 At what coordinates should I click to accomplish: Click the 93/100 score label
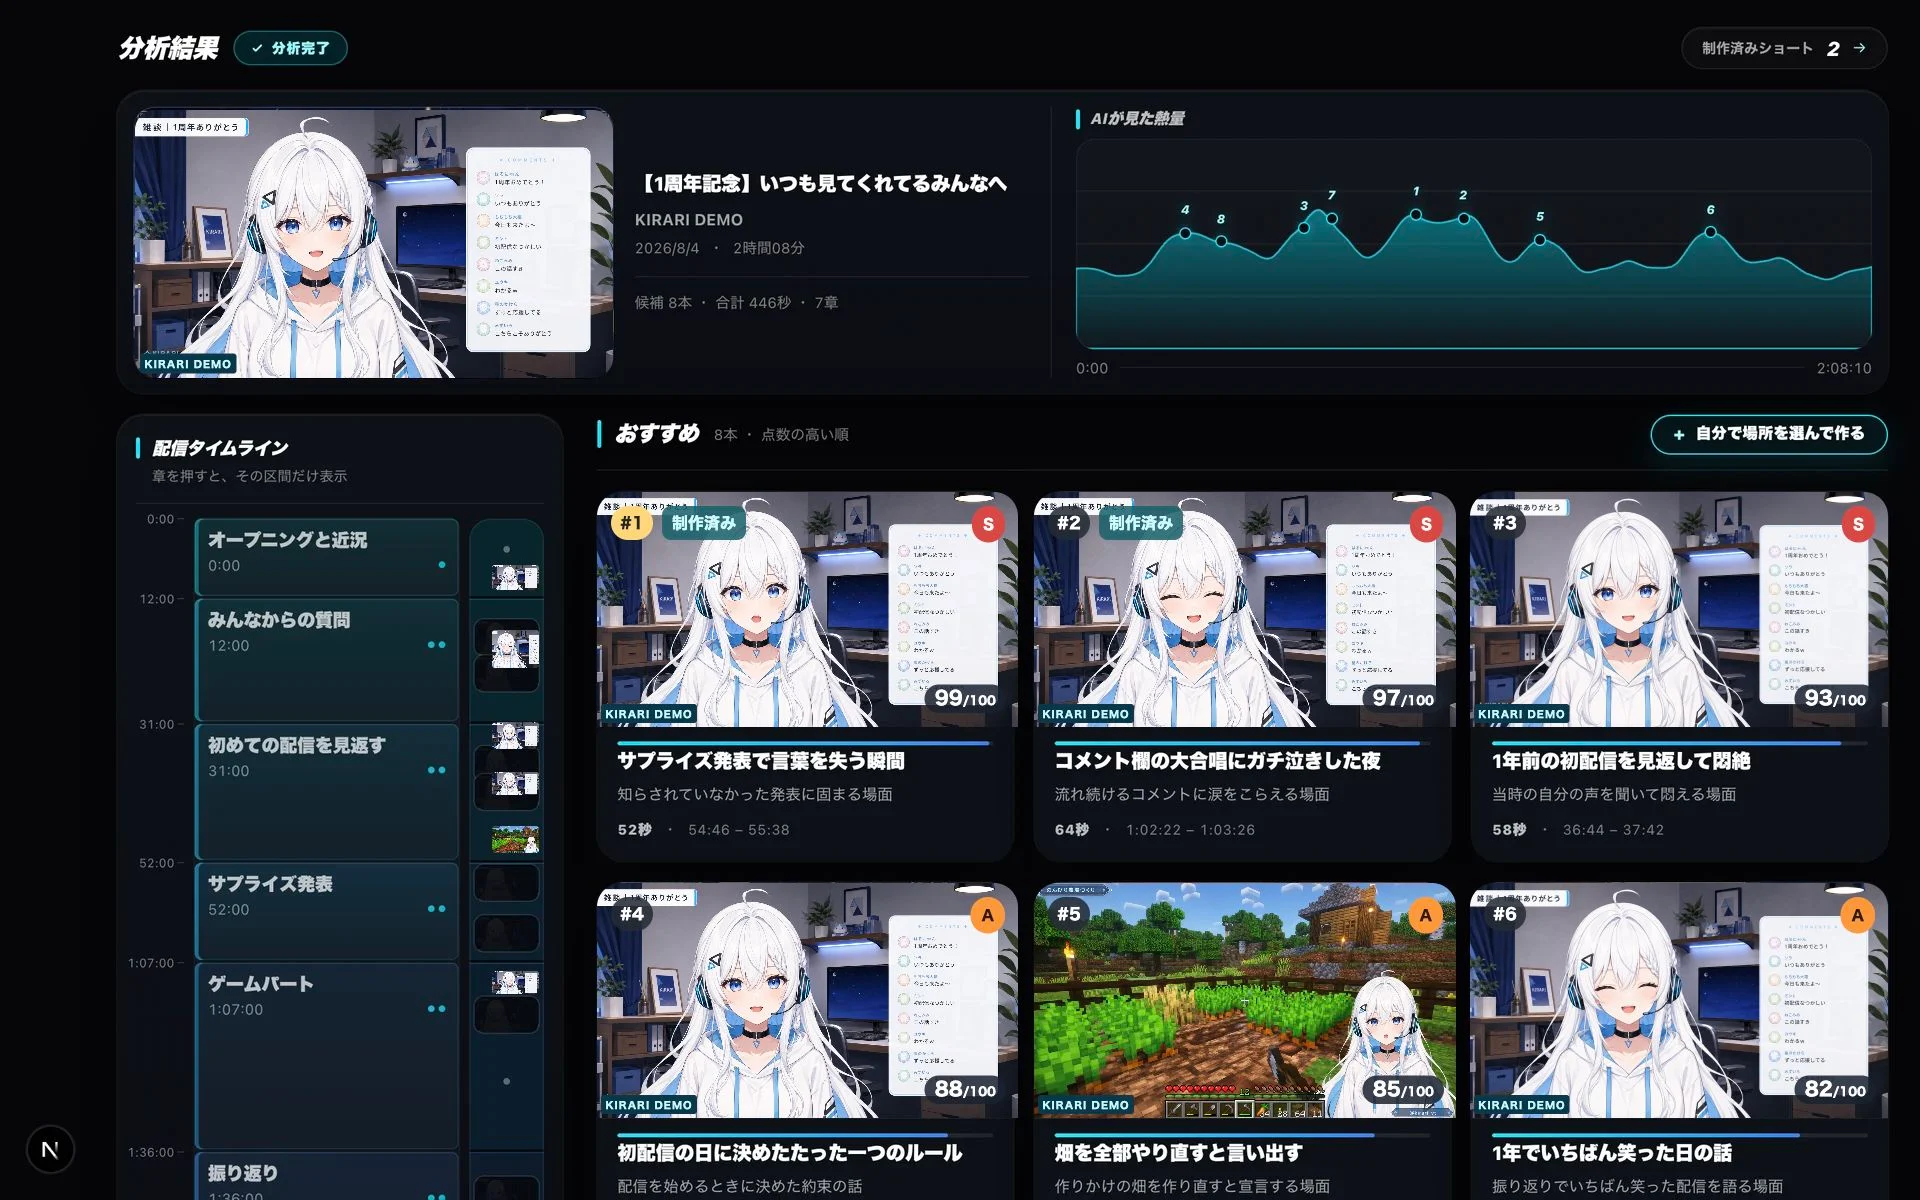(x=1835, y=698)
